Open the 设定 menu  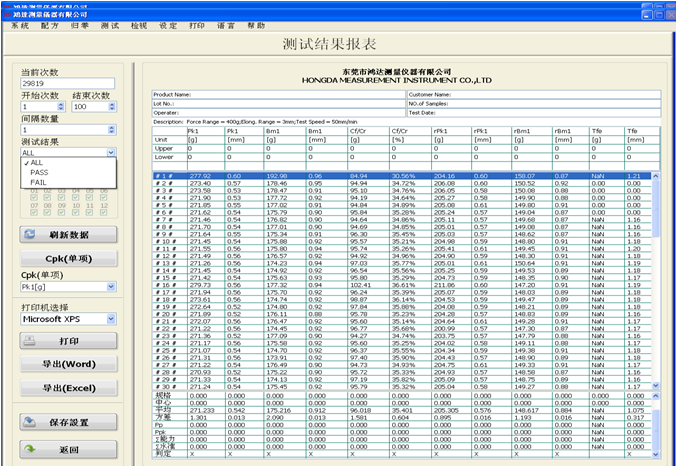tap(168, 24)
